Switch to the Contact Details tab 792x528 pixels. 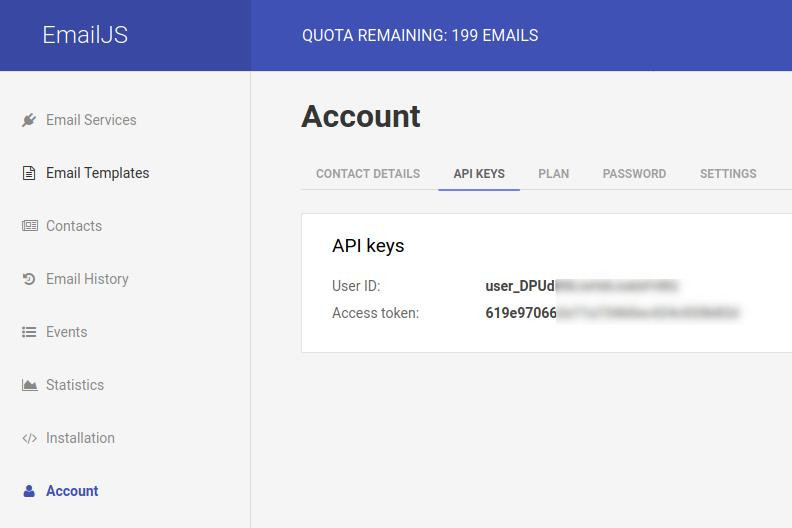[368, 174]
